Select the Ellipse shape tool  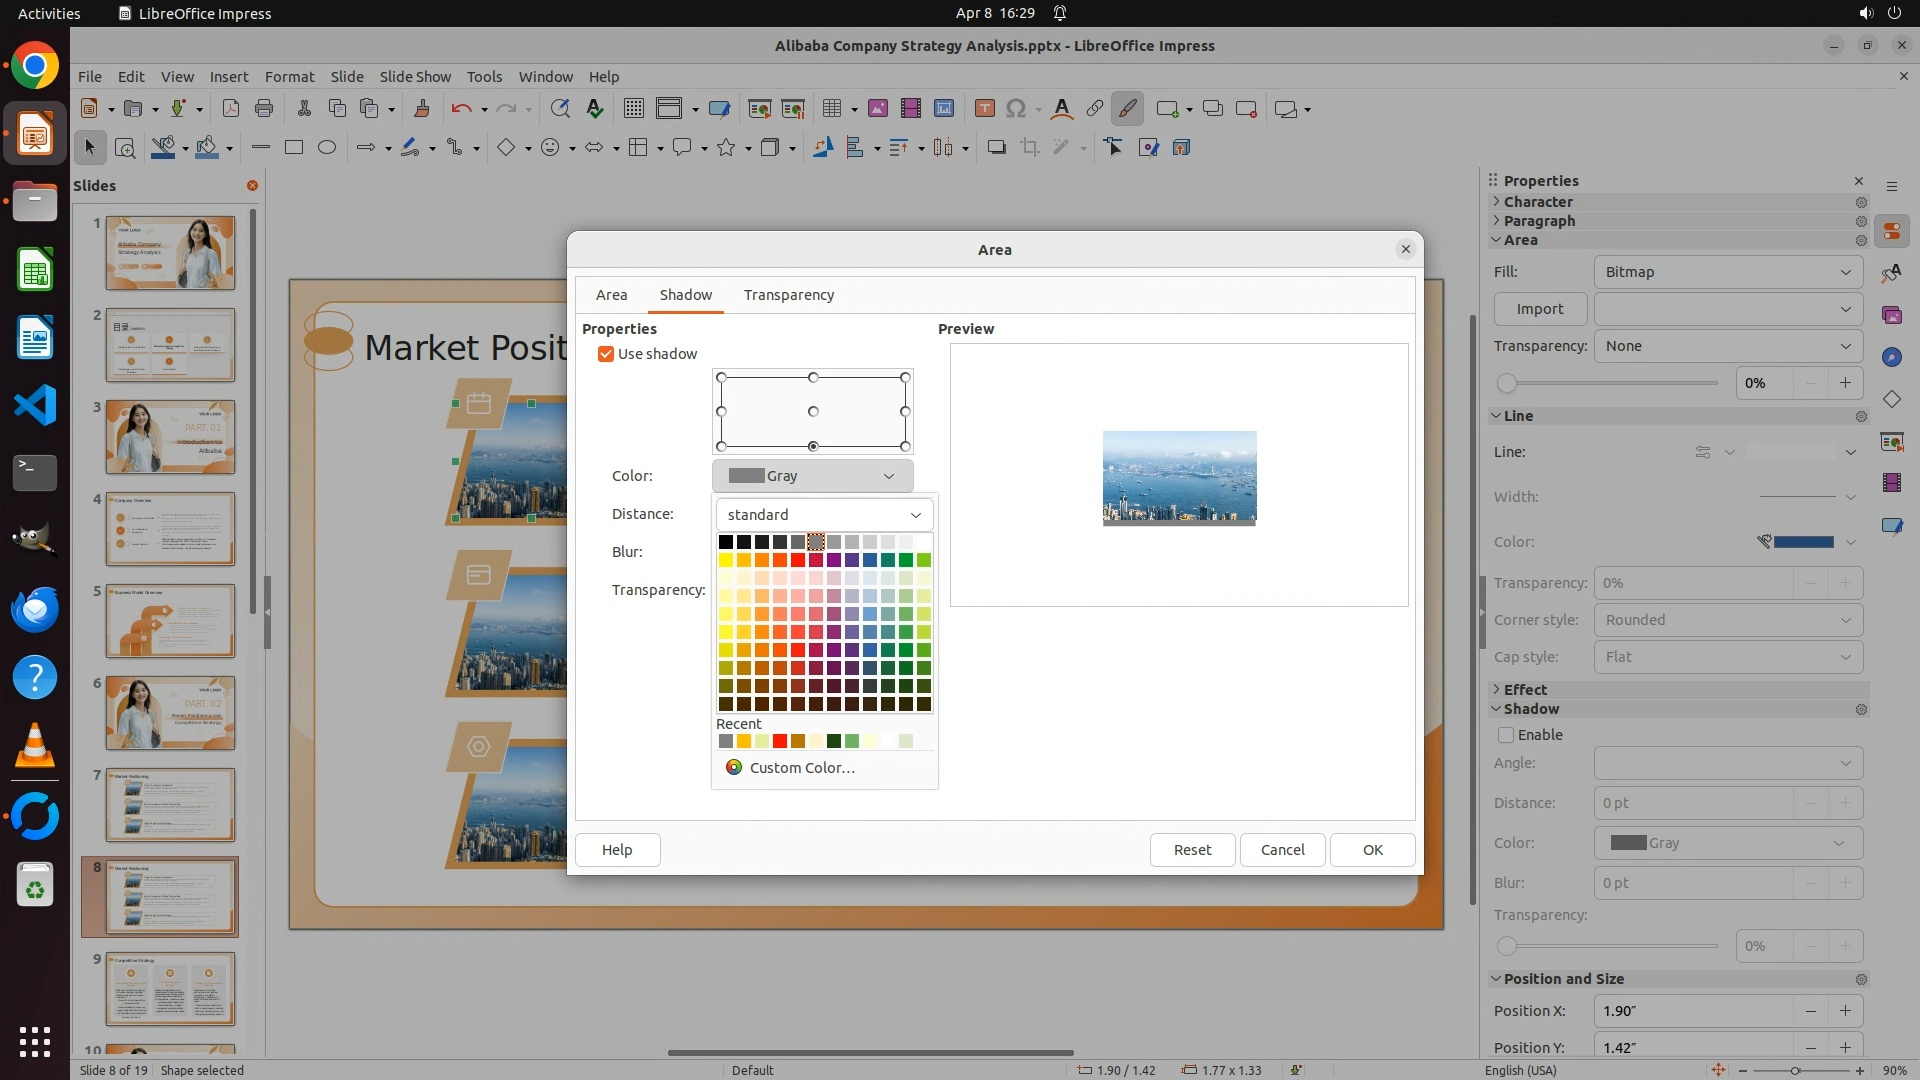point(327,148)
